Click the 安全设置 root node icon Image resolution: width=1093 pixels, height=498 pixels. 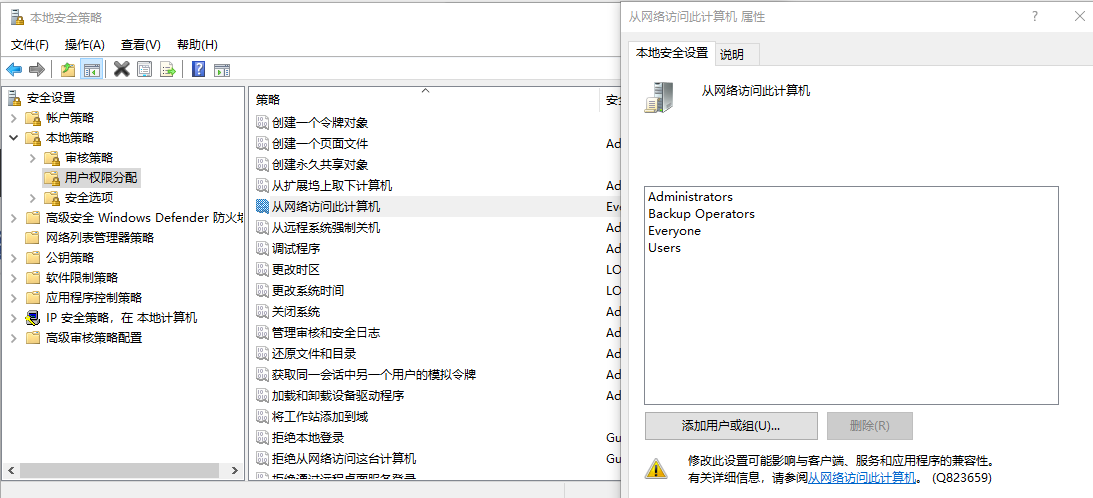(x=16, y=98)
